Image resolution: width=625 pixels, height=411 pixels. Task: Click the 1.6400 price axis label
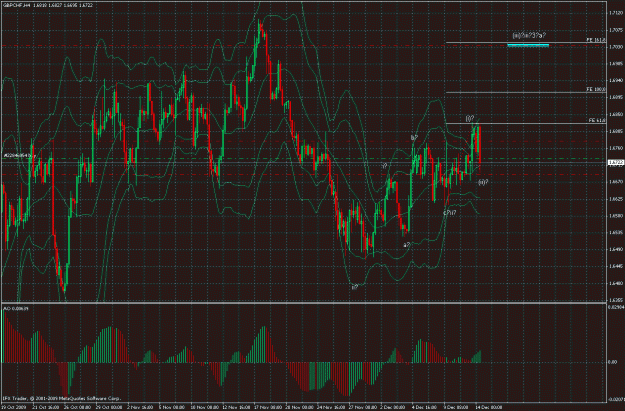pos(616,283)
